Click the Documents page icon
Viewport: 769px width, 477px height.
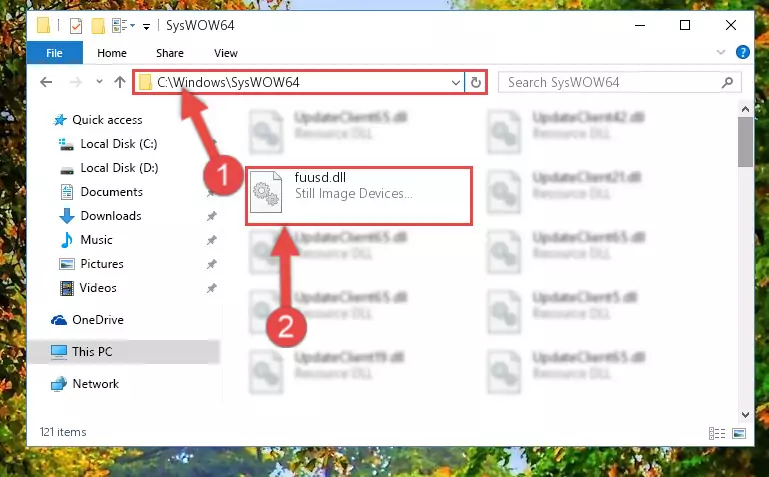point(67,192)
